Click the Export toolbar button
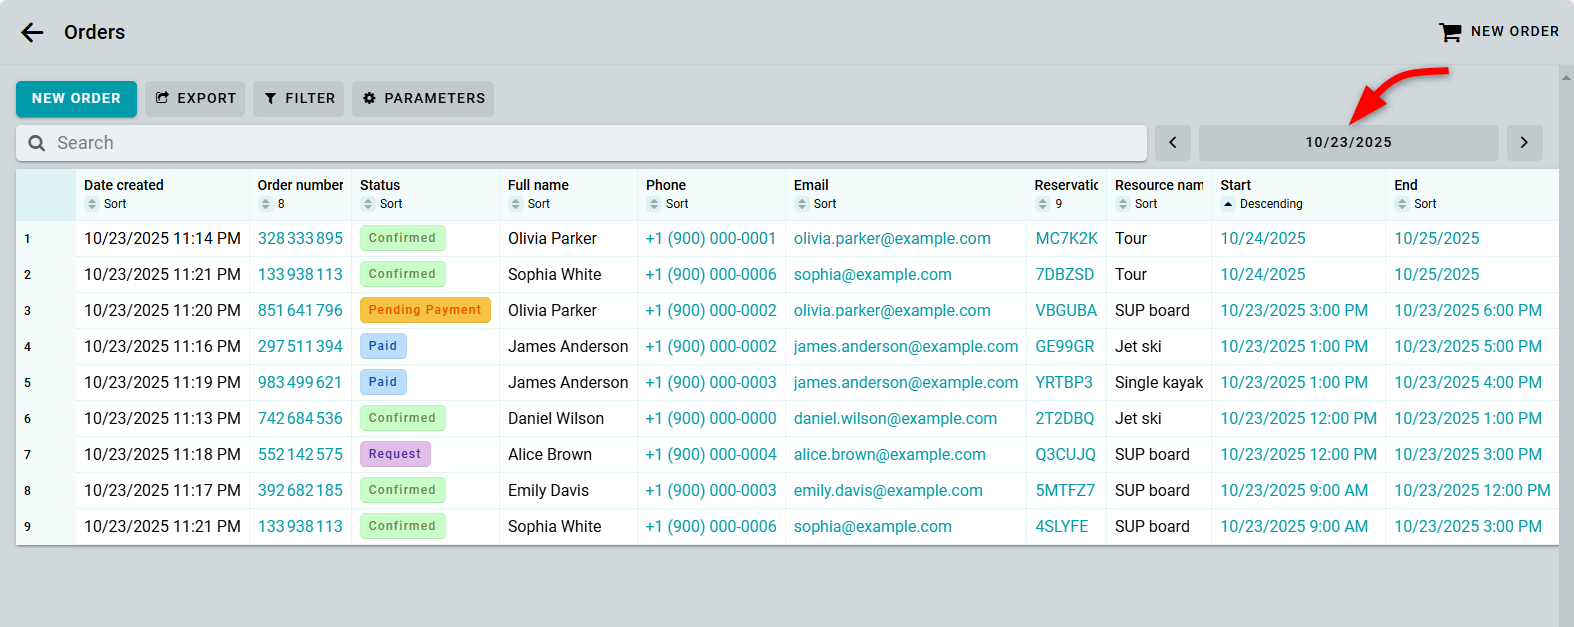 coord(195,99)
